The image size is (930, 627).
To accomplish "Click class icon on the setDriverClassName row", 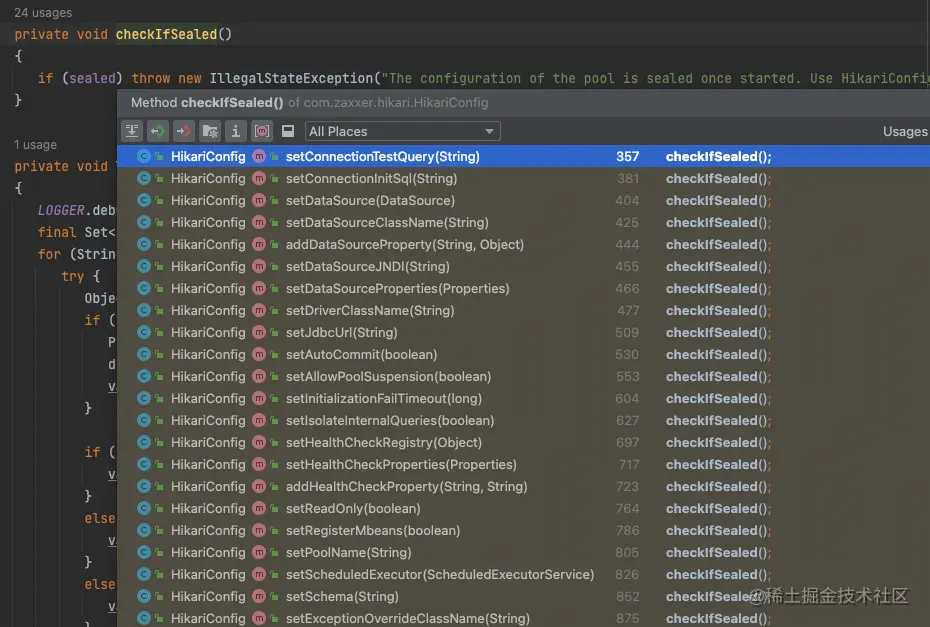I will [144, 310].
